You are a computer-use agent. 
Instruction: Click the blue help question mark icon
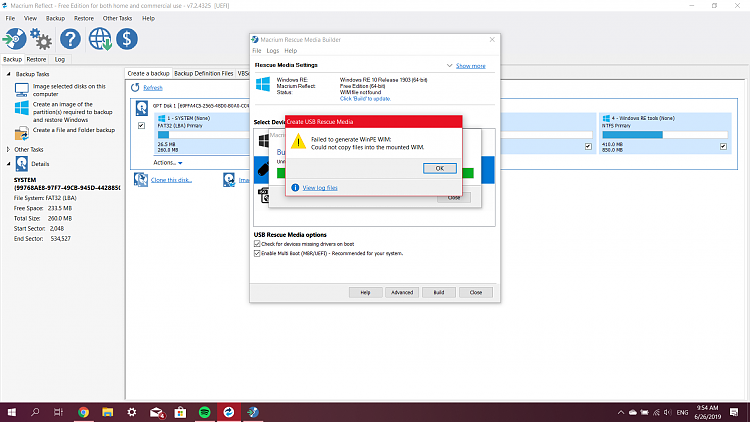click(70, 39)
